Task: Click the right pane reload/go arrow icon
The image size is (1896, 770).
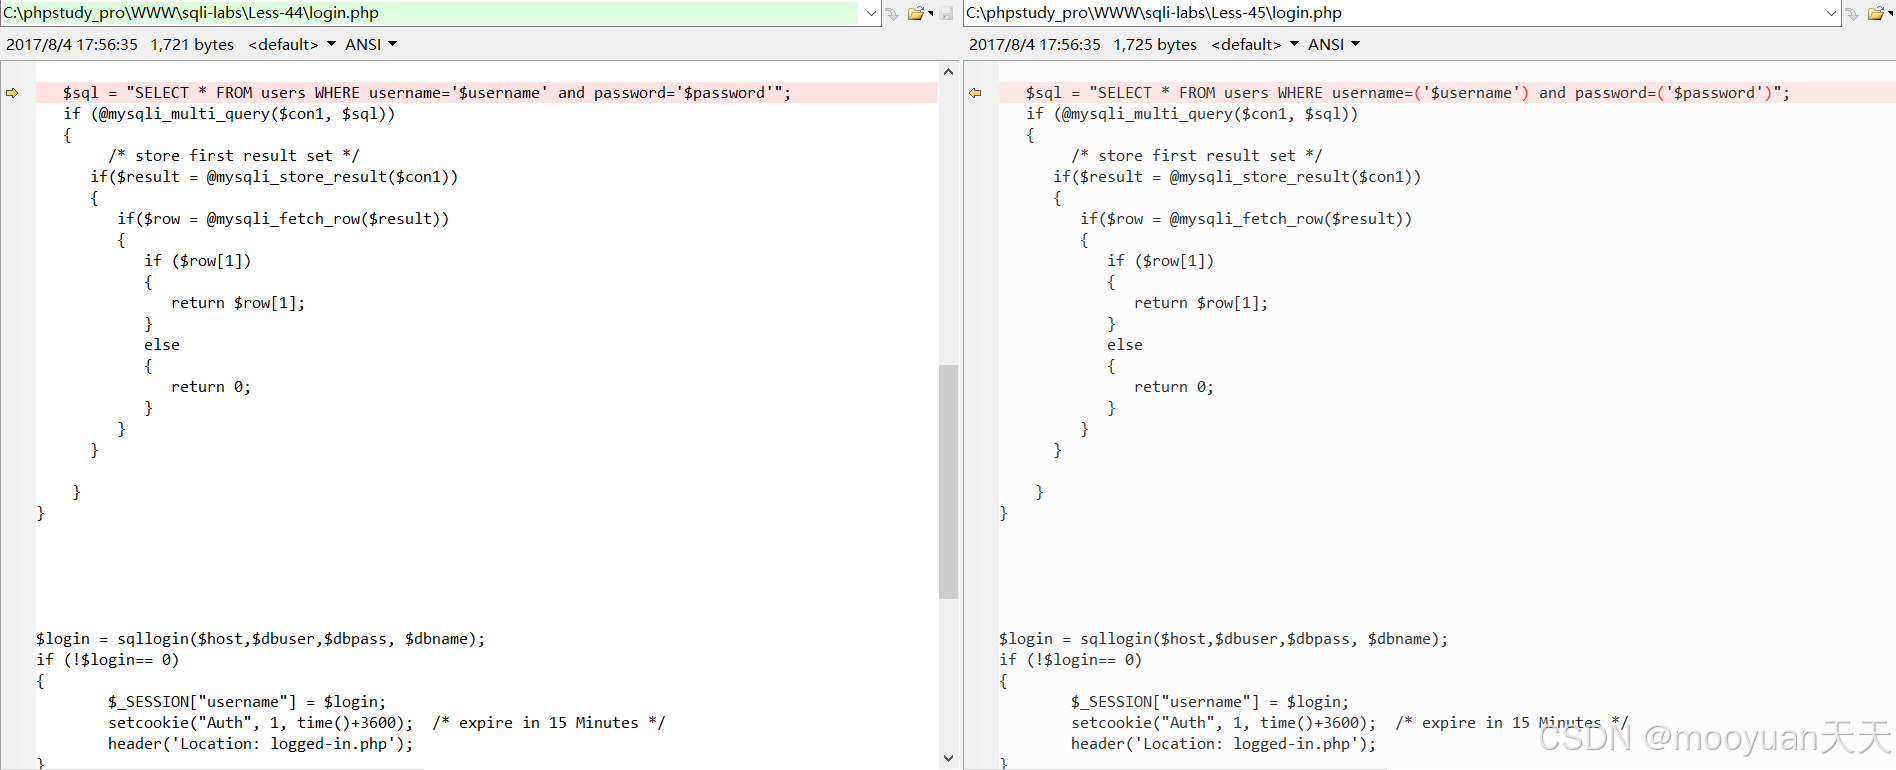Action: click(1852, 13)
